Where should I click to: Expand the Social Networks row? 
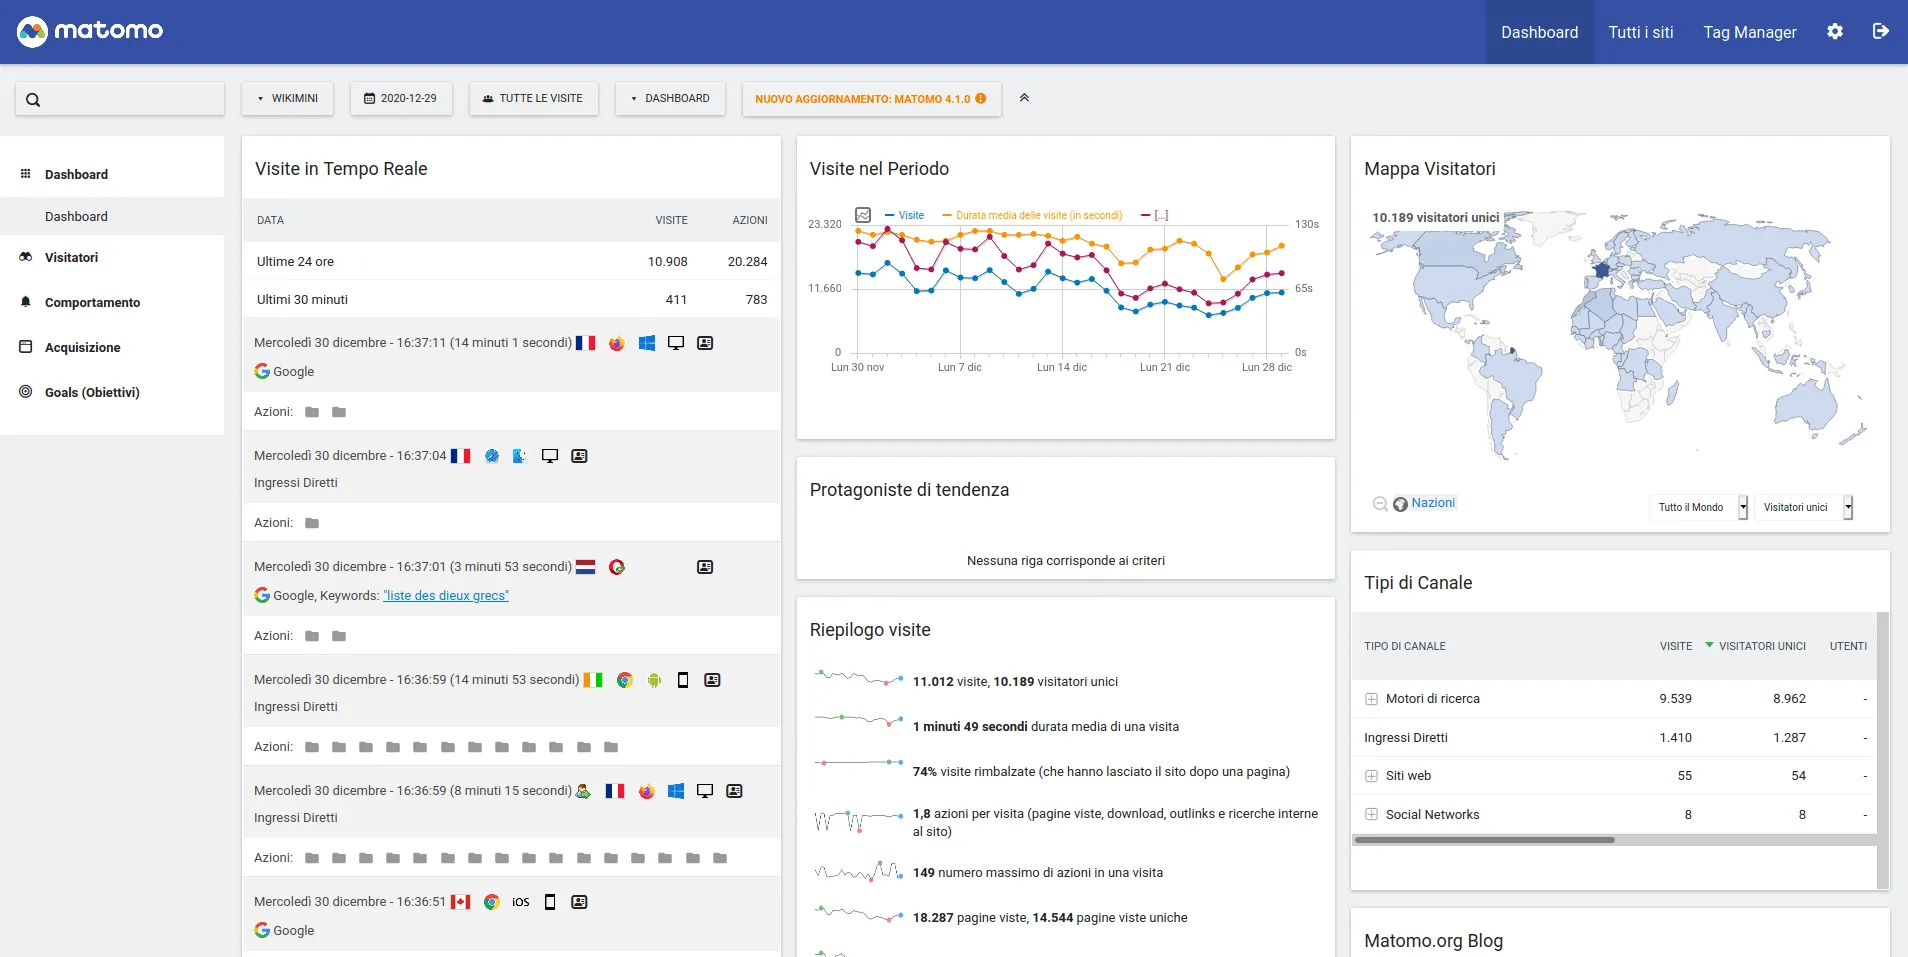tap(1371, 815)
